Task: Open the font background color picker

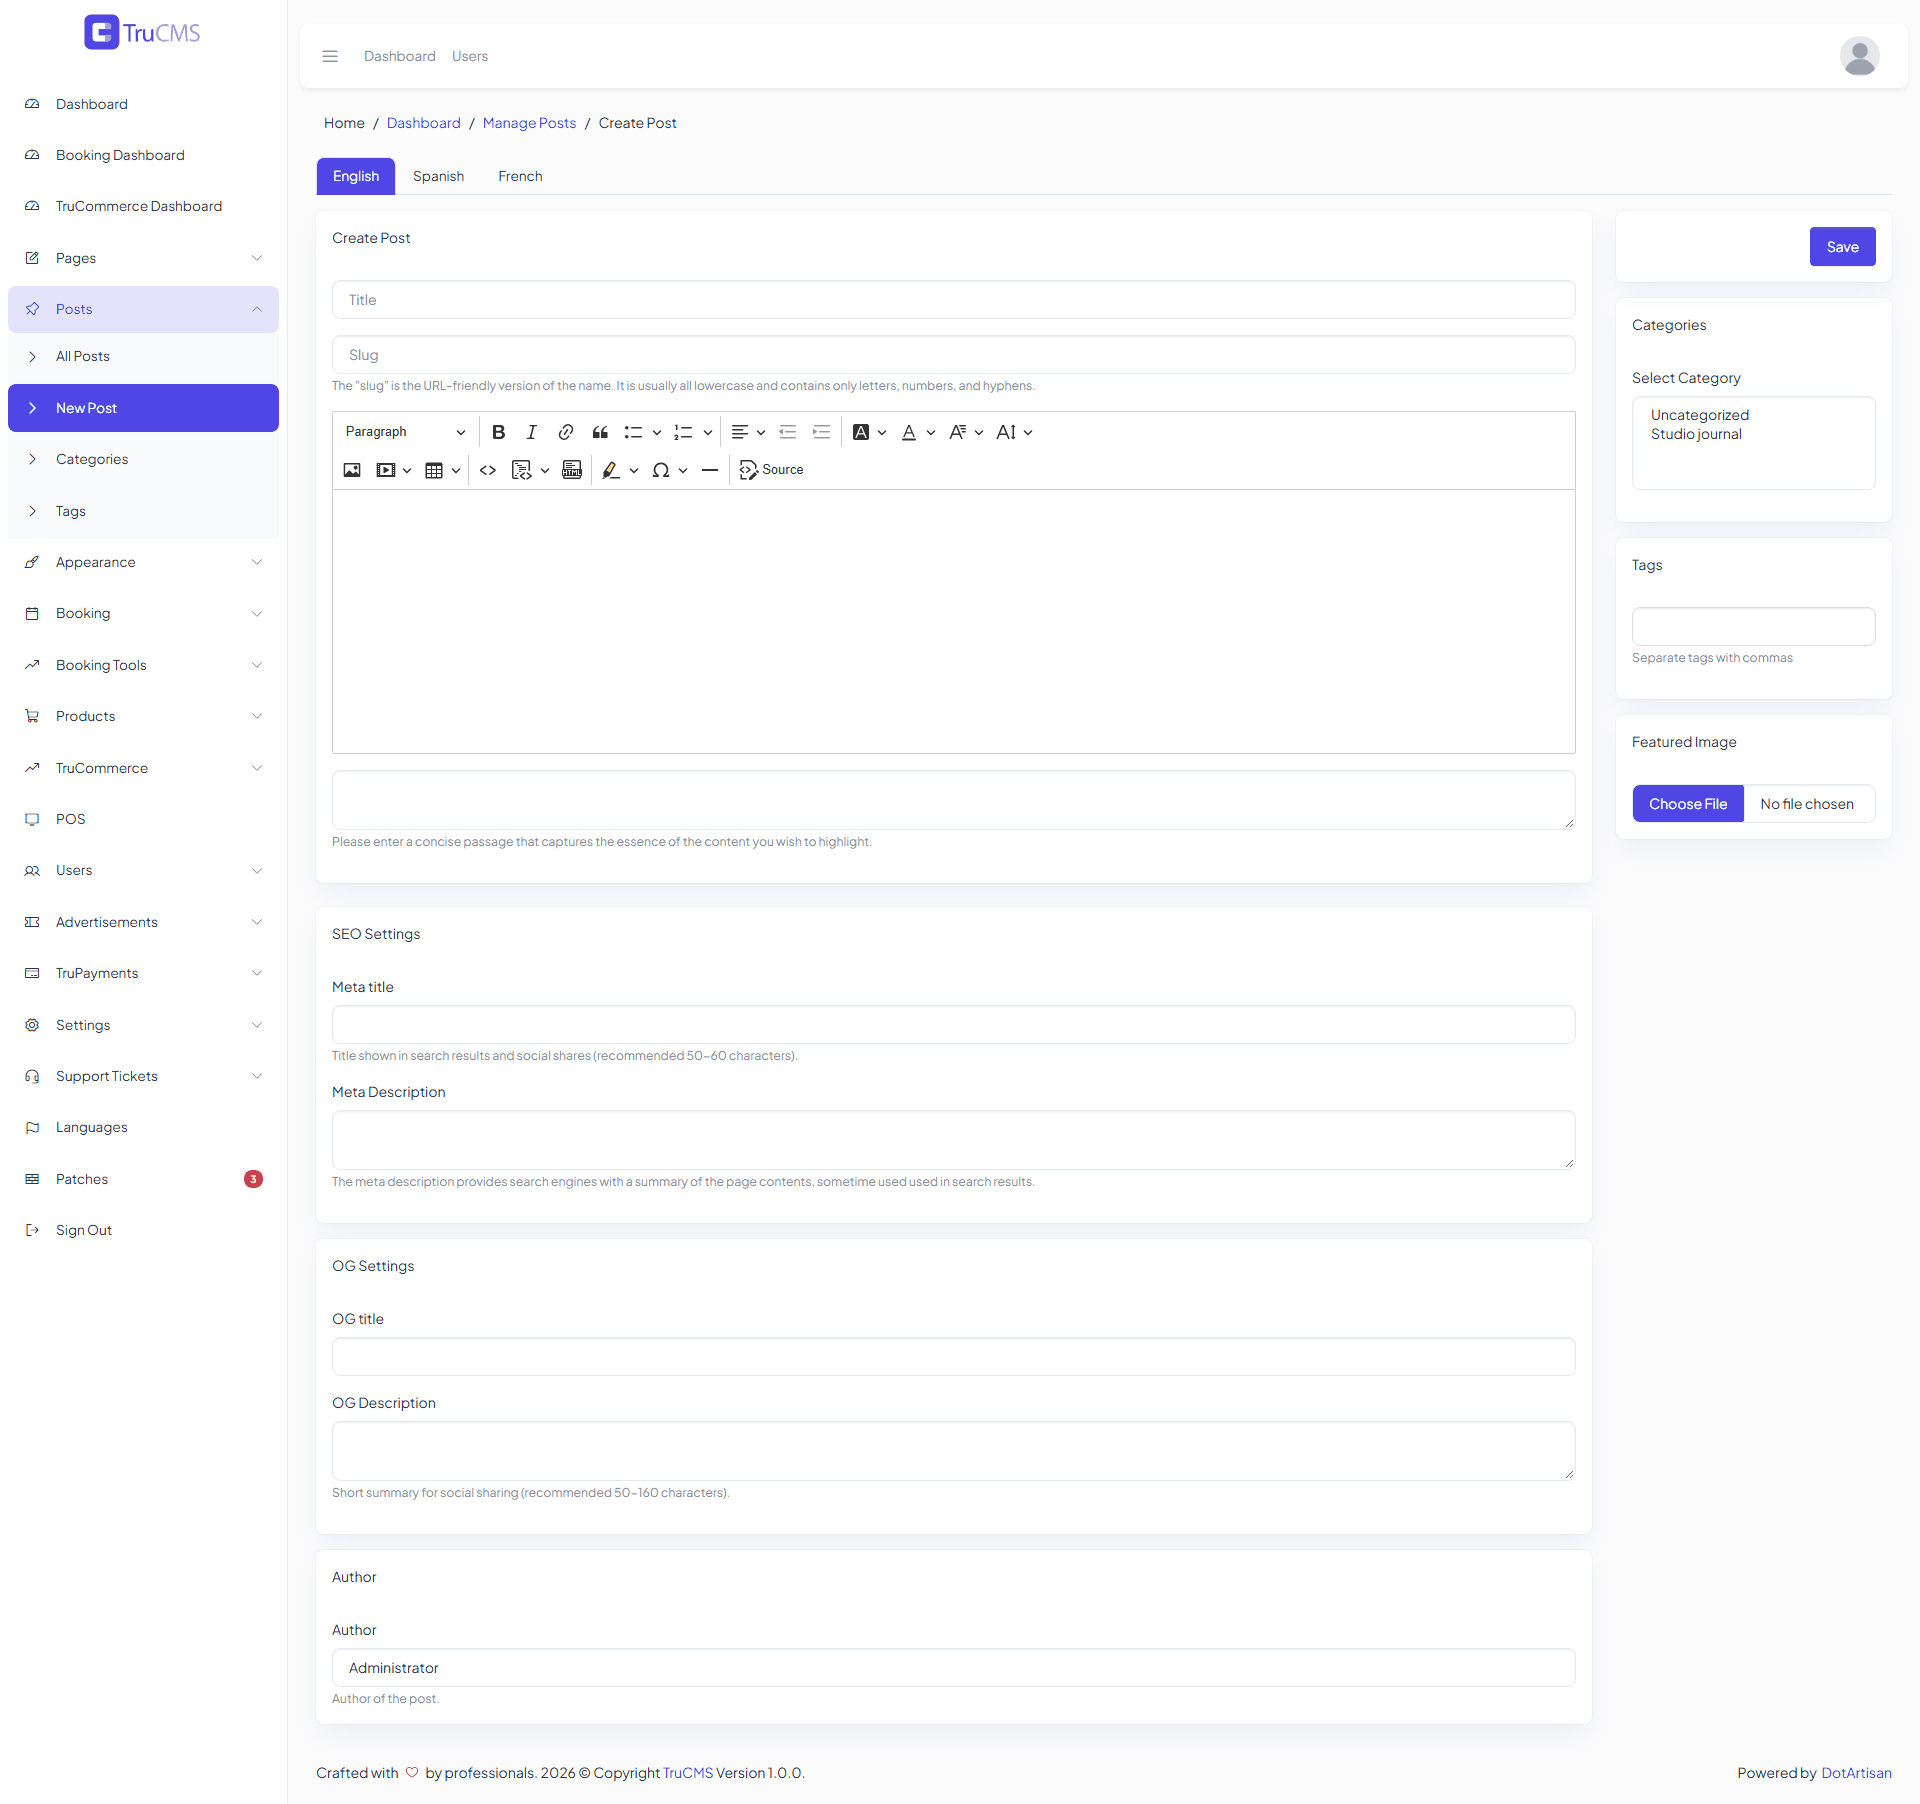Action: [x=869, y=432]
